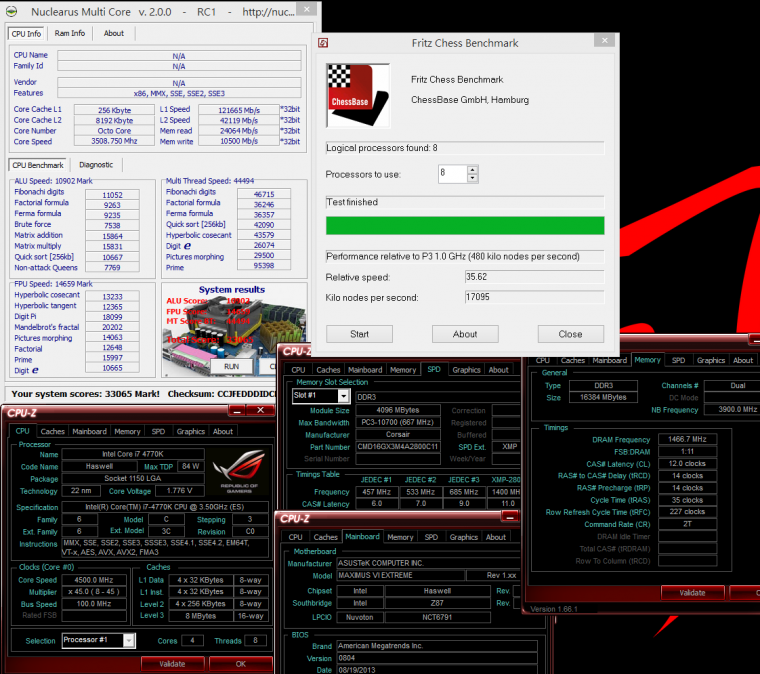
Task: Switch to Ram Info tab in Nuclearus
Action: (x=70, y=33)
